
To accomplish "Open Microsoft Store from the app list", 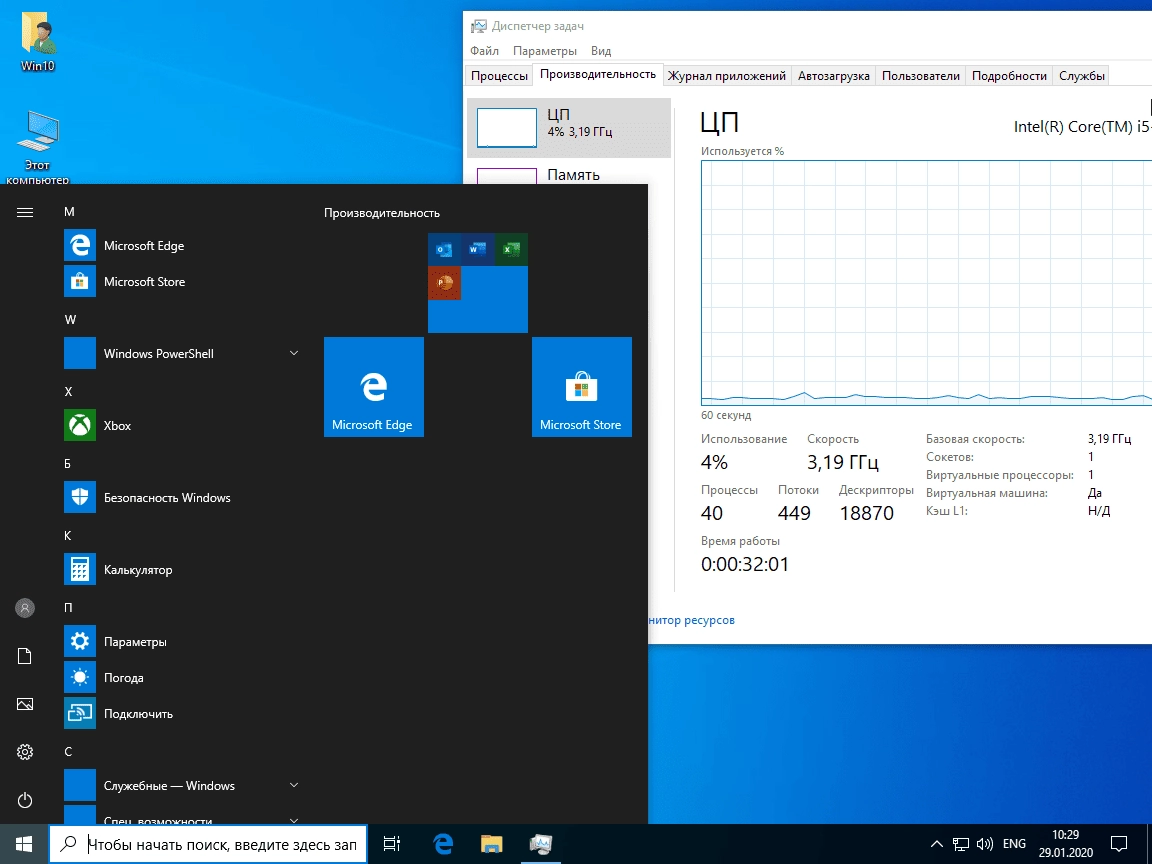I will coord(182,281).
